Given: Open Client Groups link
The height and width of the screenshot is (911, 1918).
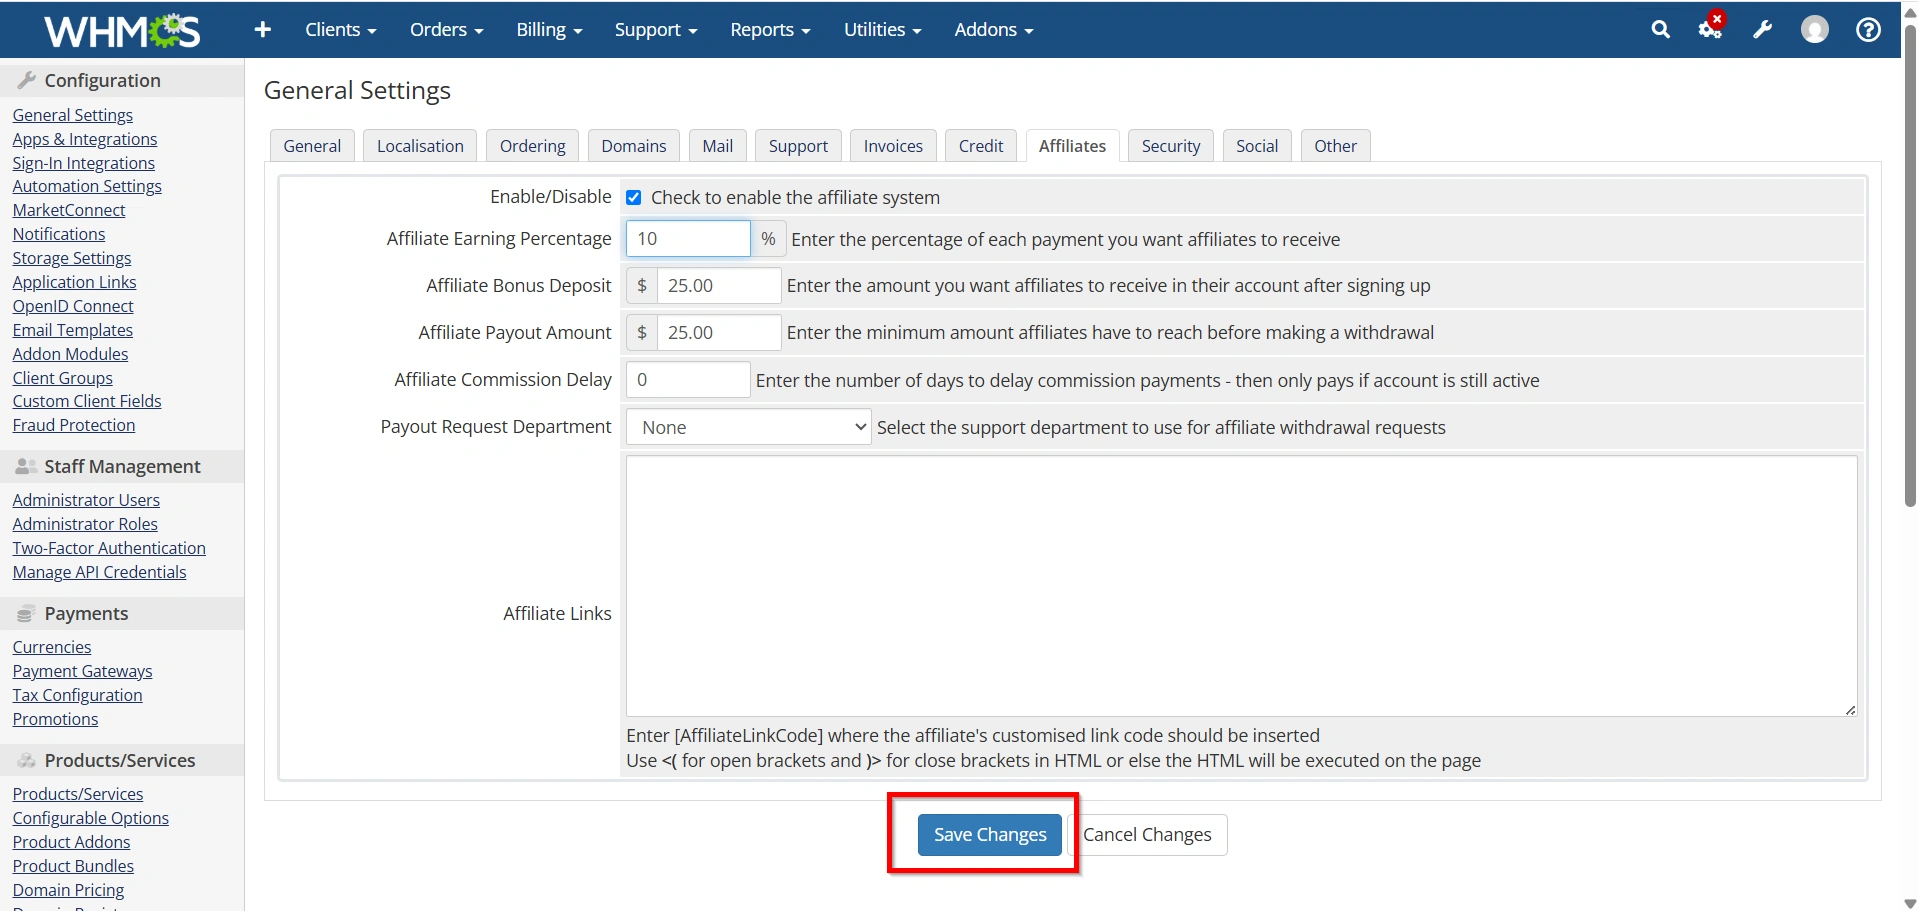Looking at the screenshot, I should pyautogui.click(x=62, y=378).
